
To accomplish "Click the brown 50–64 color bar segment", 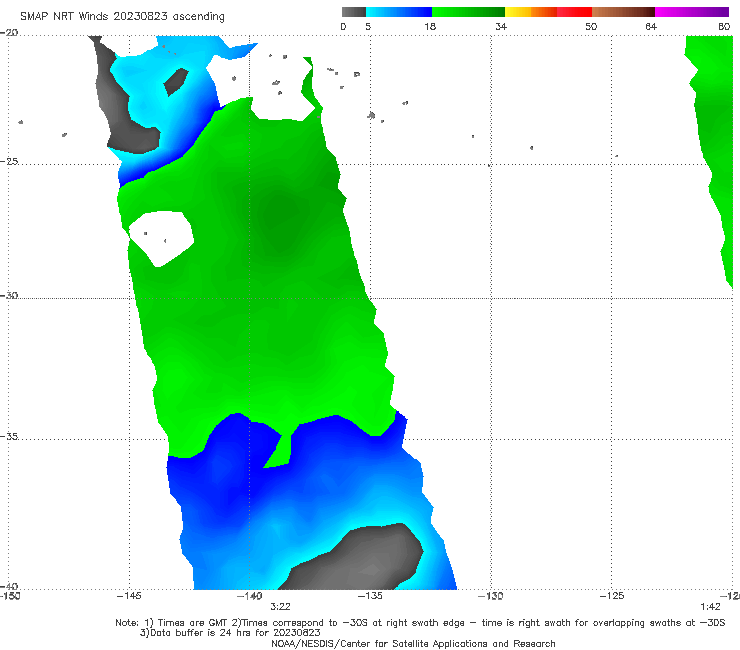I will click(x=623, y=12).
